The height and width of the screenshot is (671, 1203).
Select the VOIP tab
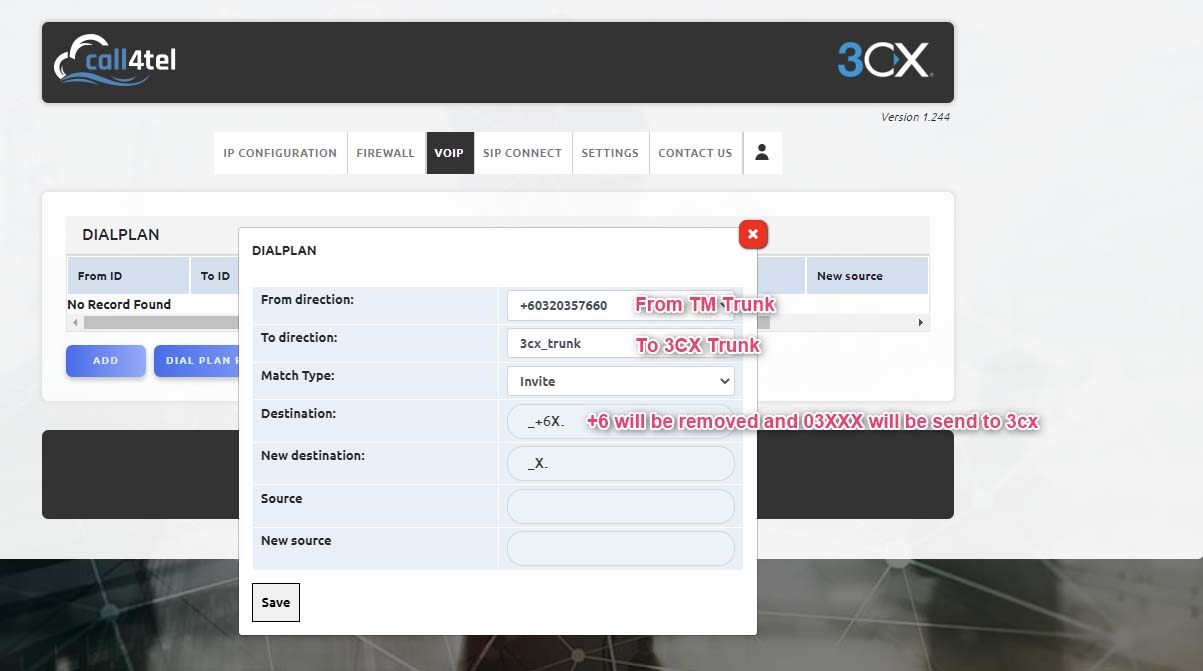click(x=449, y=153)
